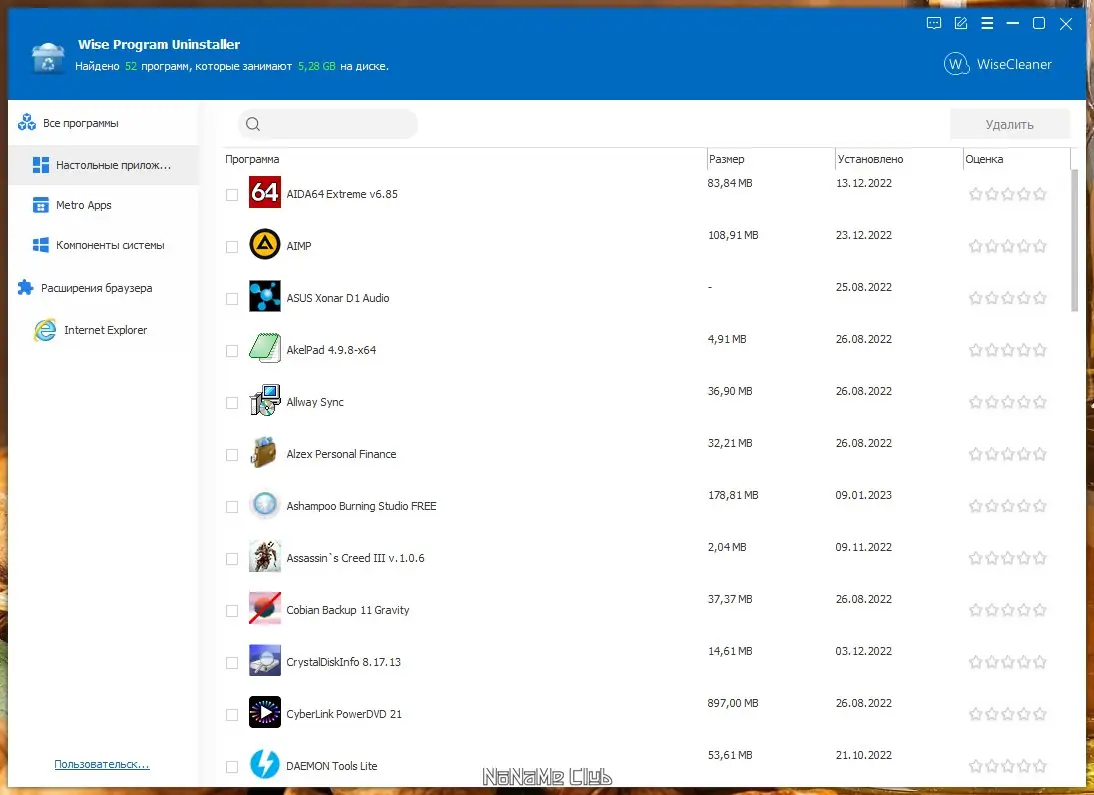Click the AkelPad notepad icon
The height and width of the screenshot is (795, 1094).
(x=264, y=348)
